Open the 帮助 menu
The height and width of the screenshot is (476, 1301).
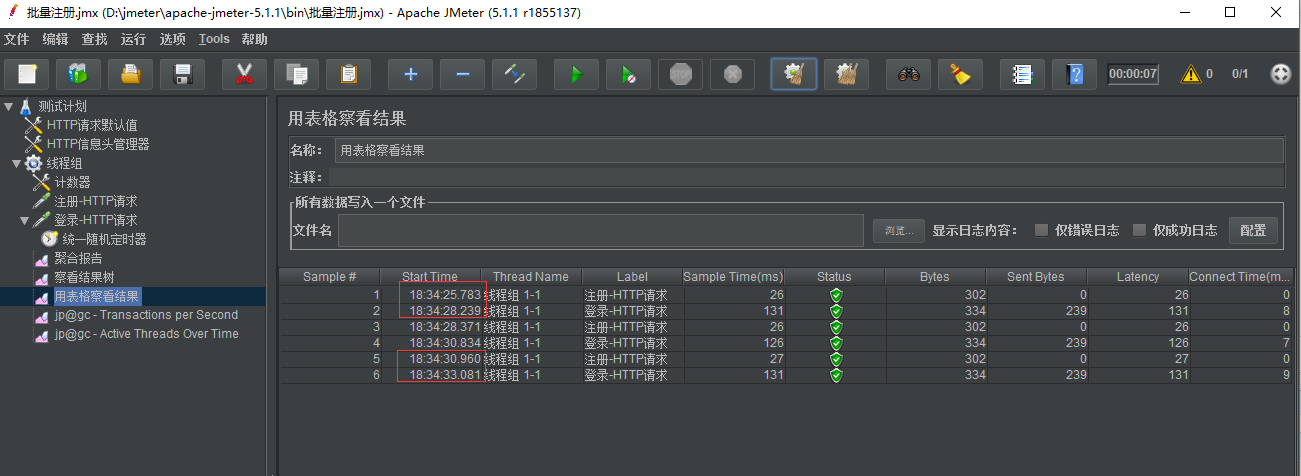255,39
